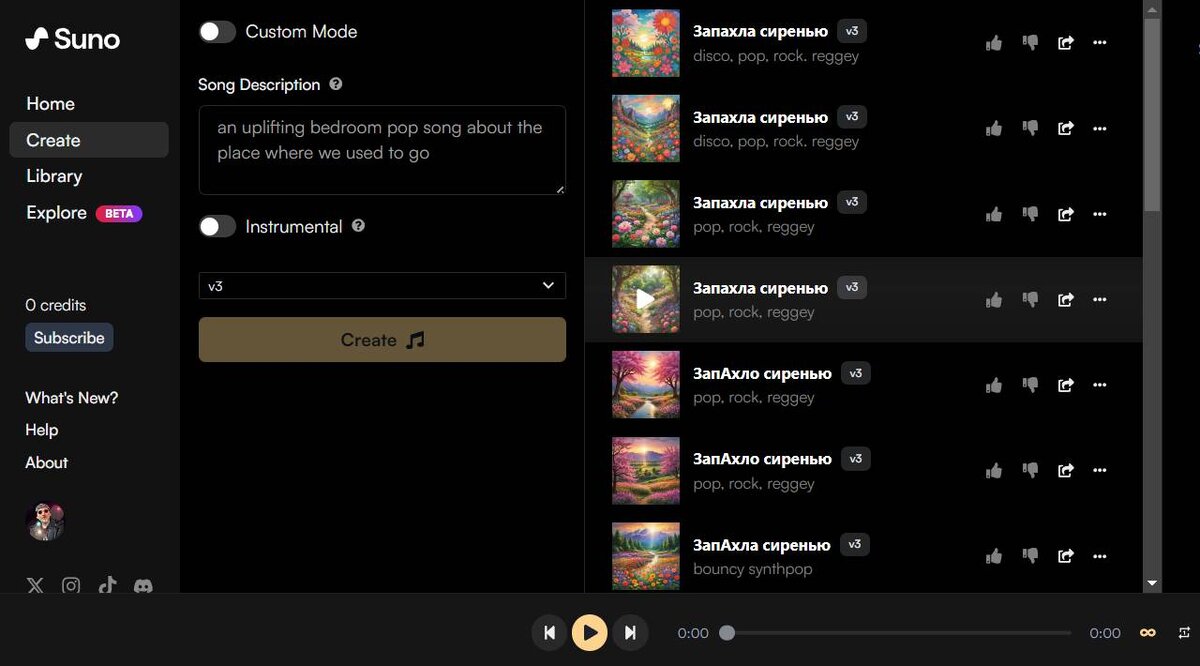Click the scrollbar down arrow
The width and height of the screenshot is (1200, 666).
1152,583
